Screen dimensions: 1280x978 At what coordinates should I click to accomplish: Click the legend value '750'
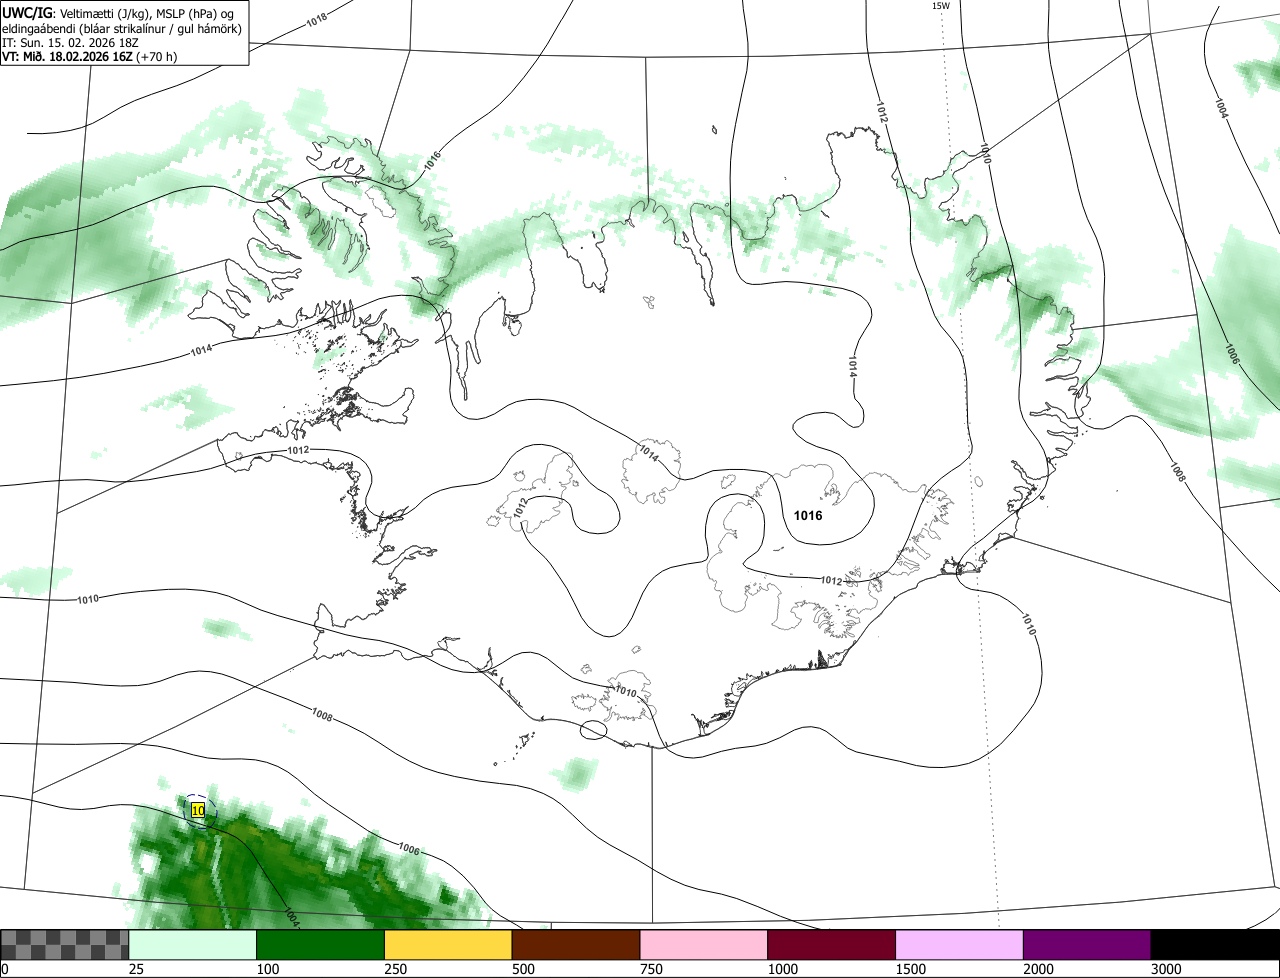click(x=649, y=969)
